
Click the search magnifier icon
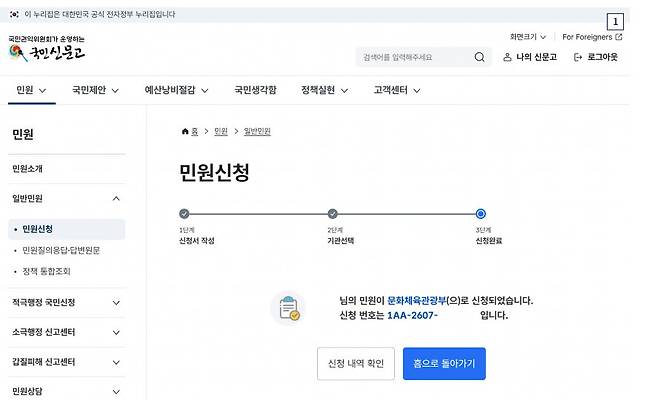(479, 57)
